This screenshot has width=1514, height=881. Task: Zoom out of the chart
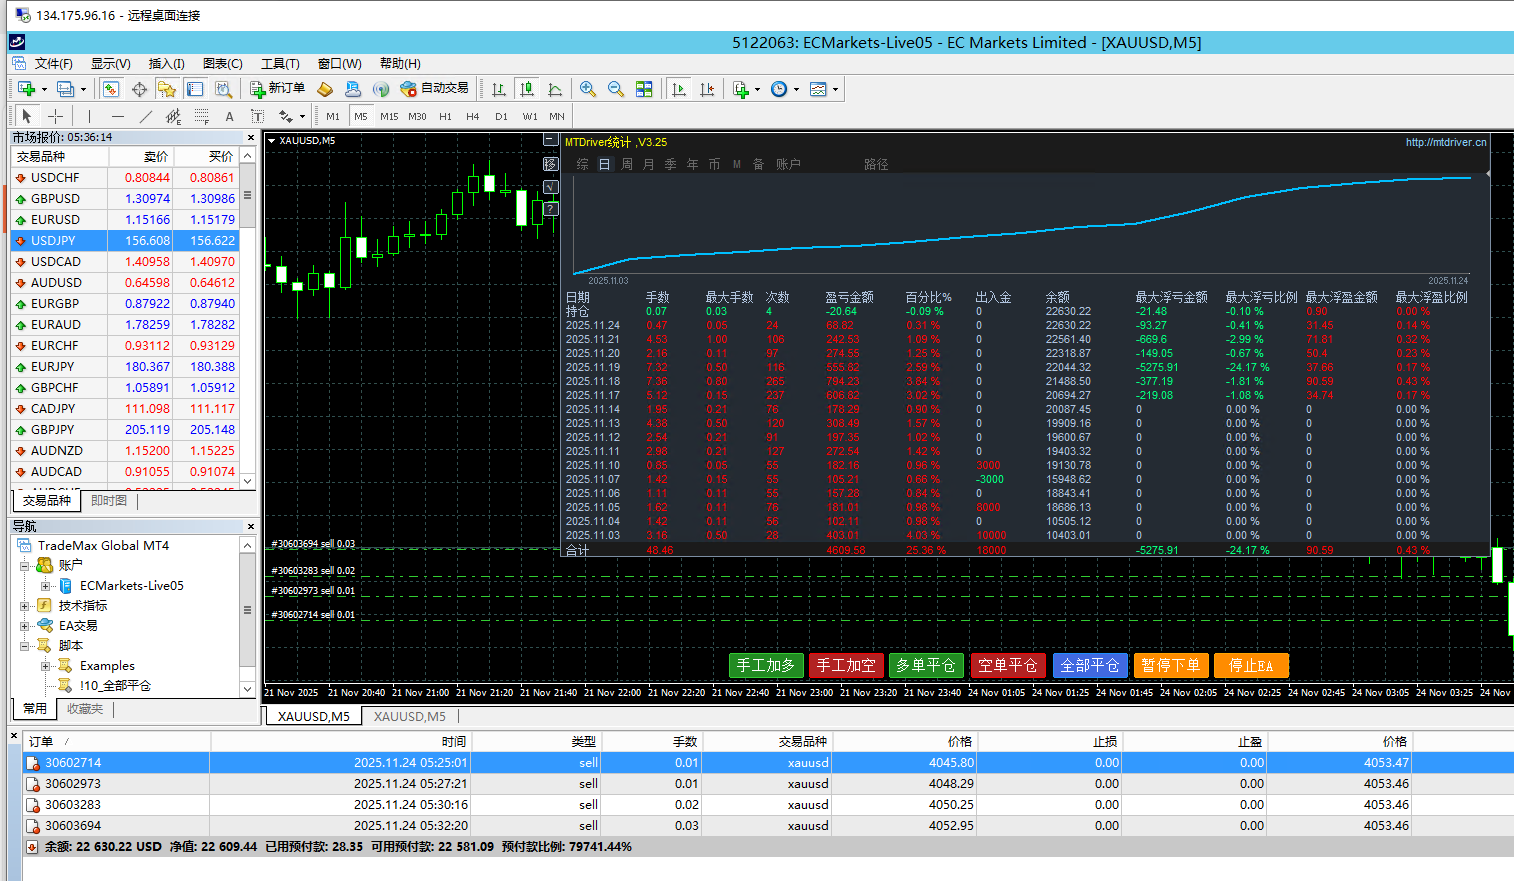click(616, 89)
